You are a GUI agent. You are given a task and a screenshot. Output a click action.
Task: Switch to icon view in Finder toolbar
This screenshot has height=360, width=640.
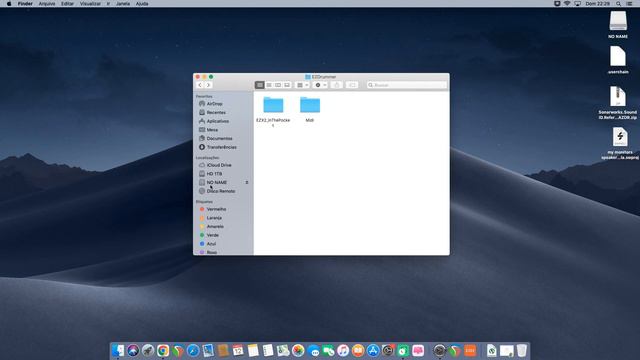260,85
